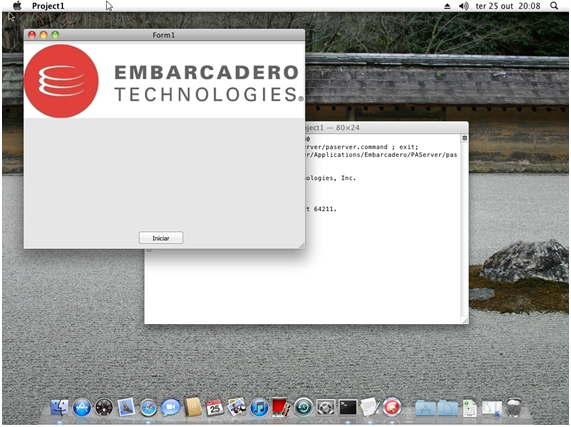571x427 pixels.
Task: Launch Photo Booth from the Dock
Action: pyautogui.click(x=281, y=407)
